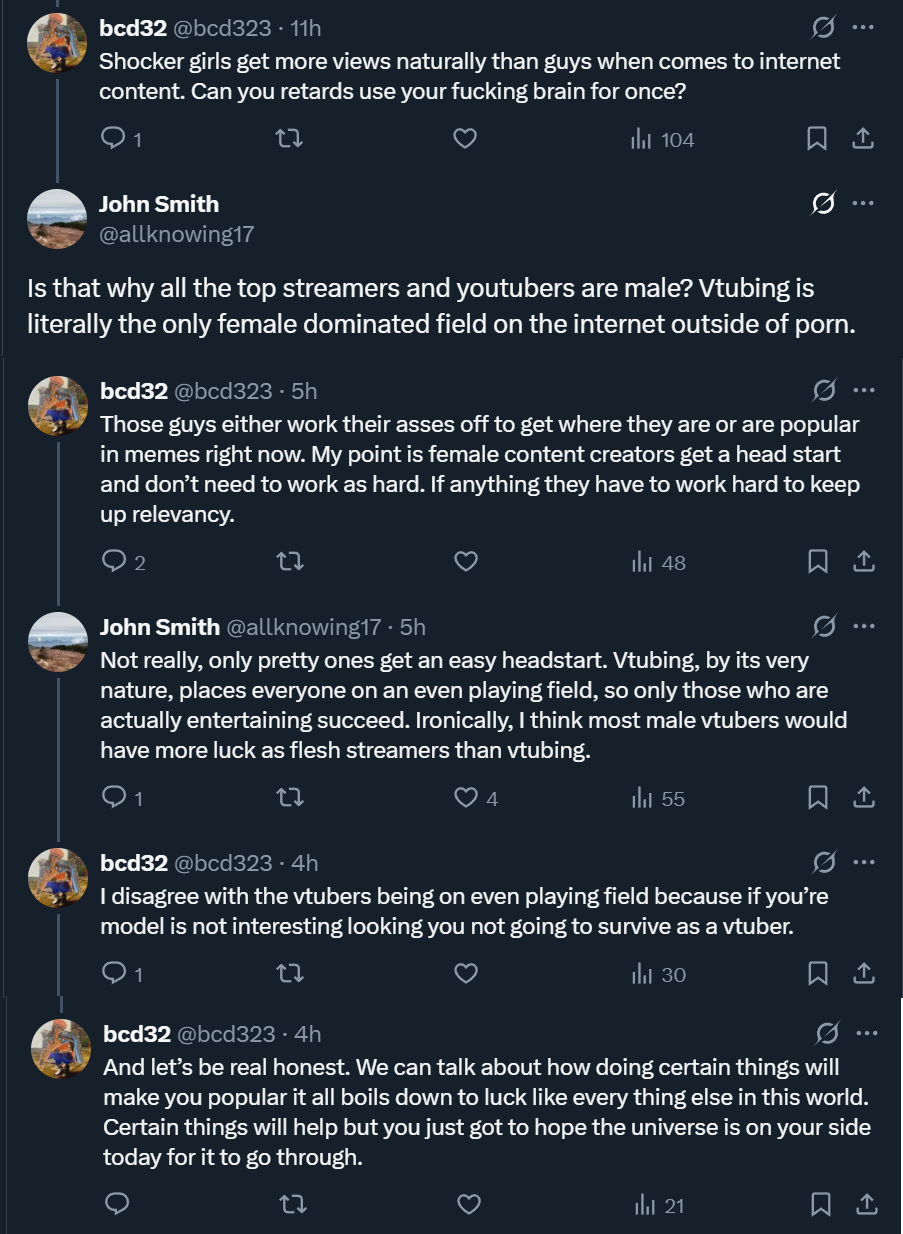The width and height of the screenshot is (903, 1234).
Task: Open more options on John Smith's main tweet
Action: pos(863,204)
